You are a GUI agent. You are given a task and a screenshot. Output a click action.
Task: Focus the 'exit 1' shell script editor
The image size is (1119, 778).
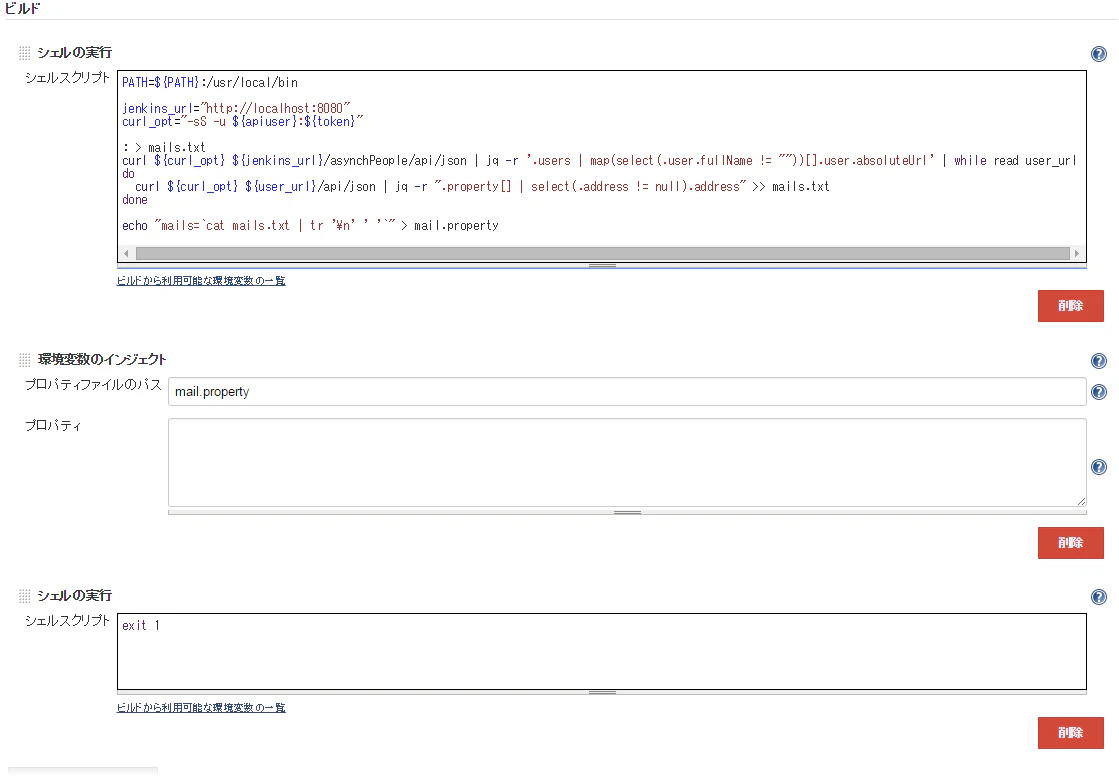coord(602,651)
